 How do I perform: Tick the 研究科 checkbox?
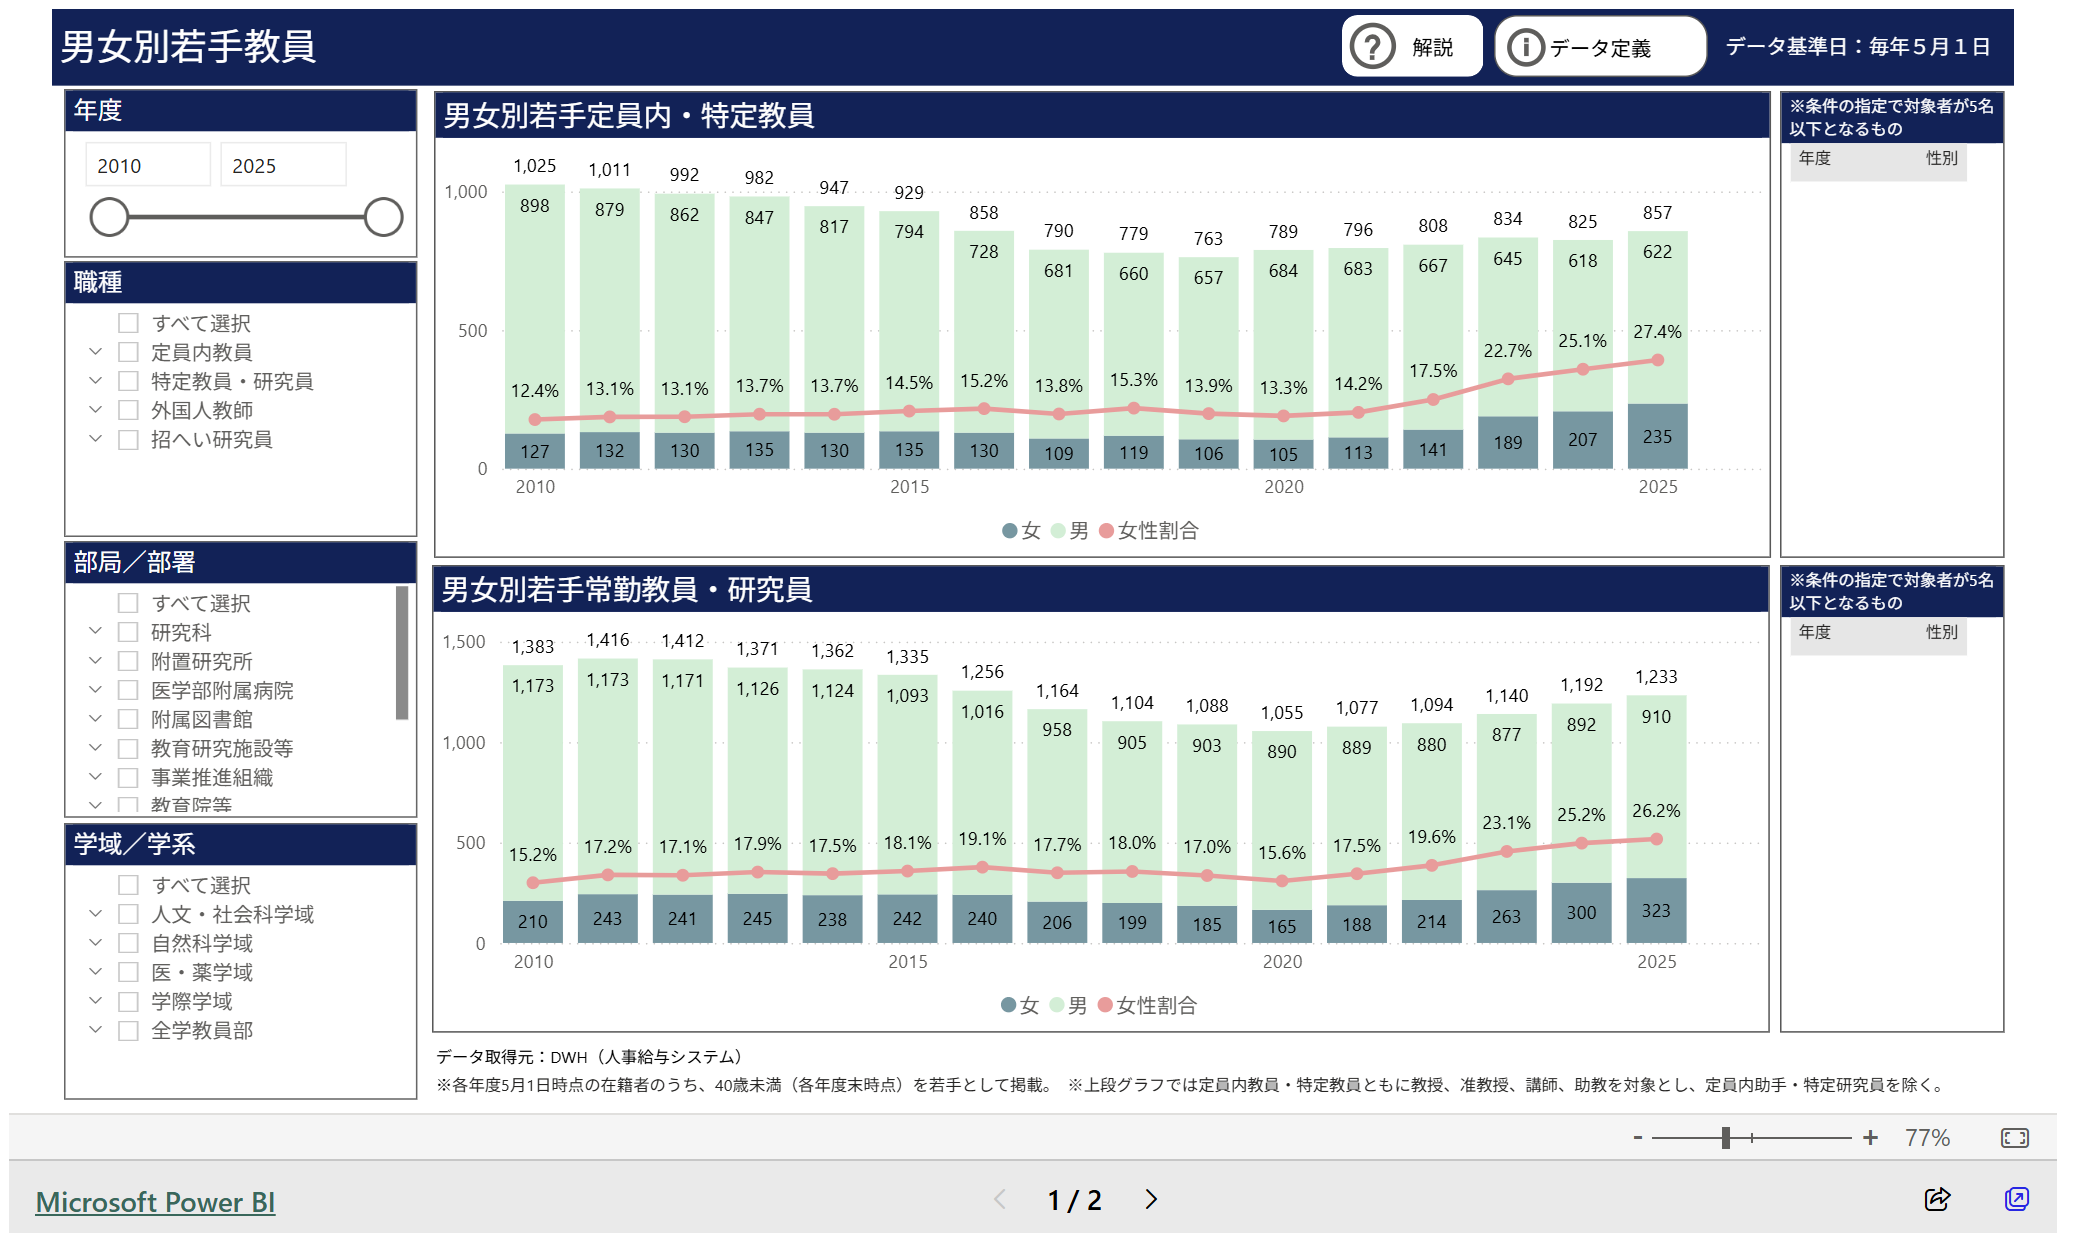(x=128, y=632)
